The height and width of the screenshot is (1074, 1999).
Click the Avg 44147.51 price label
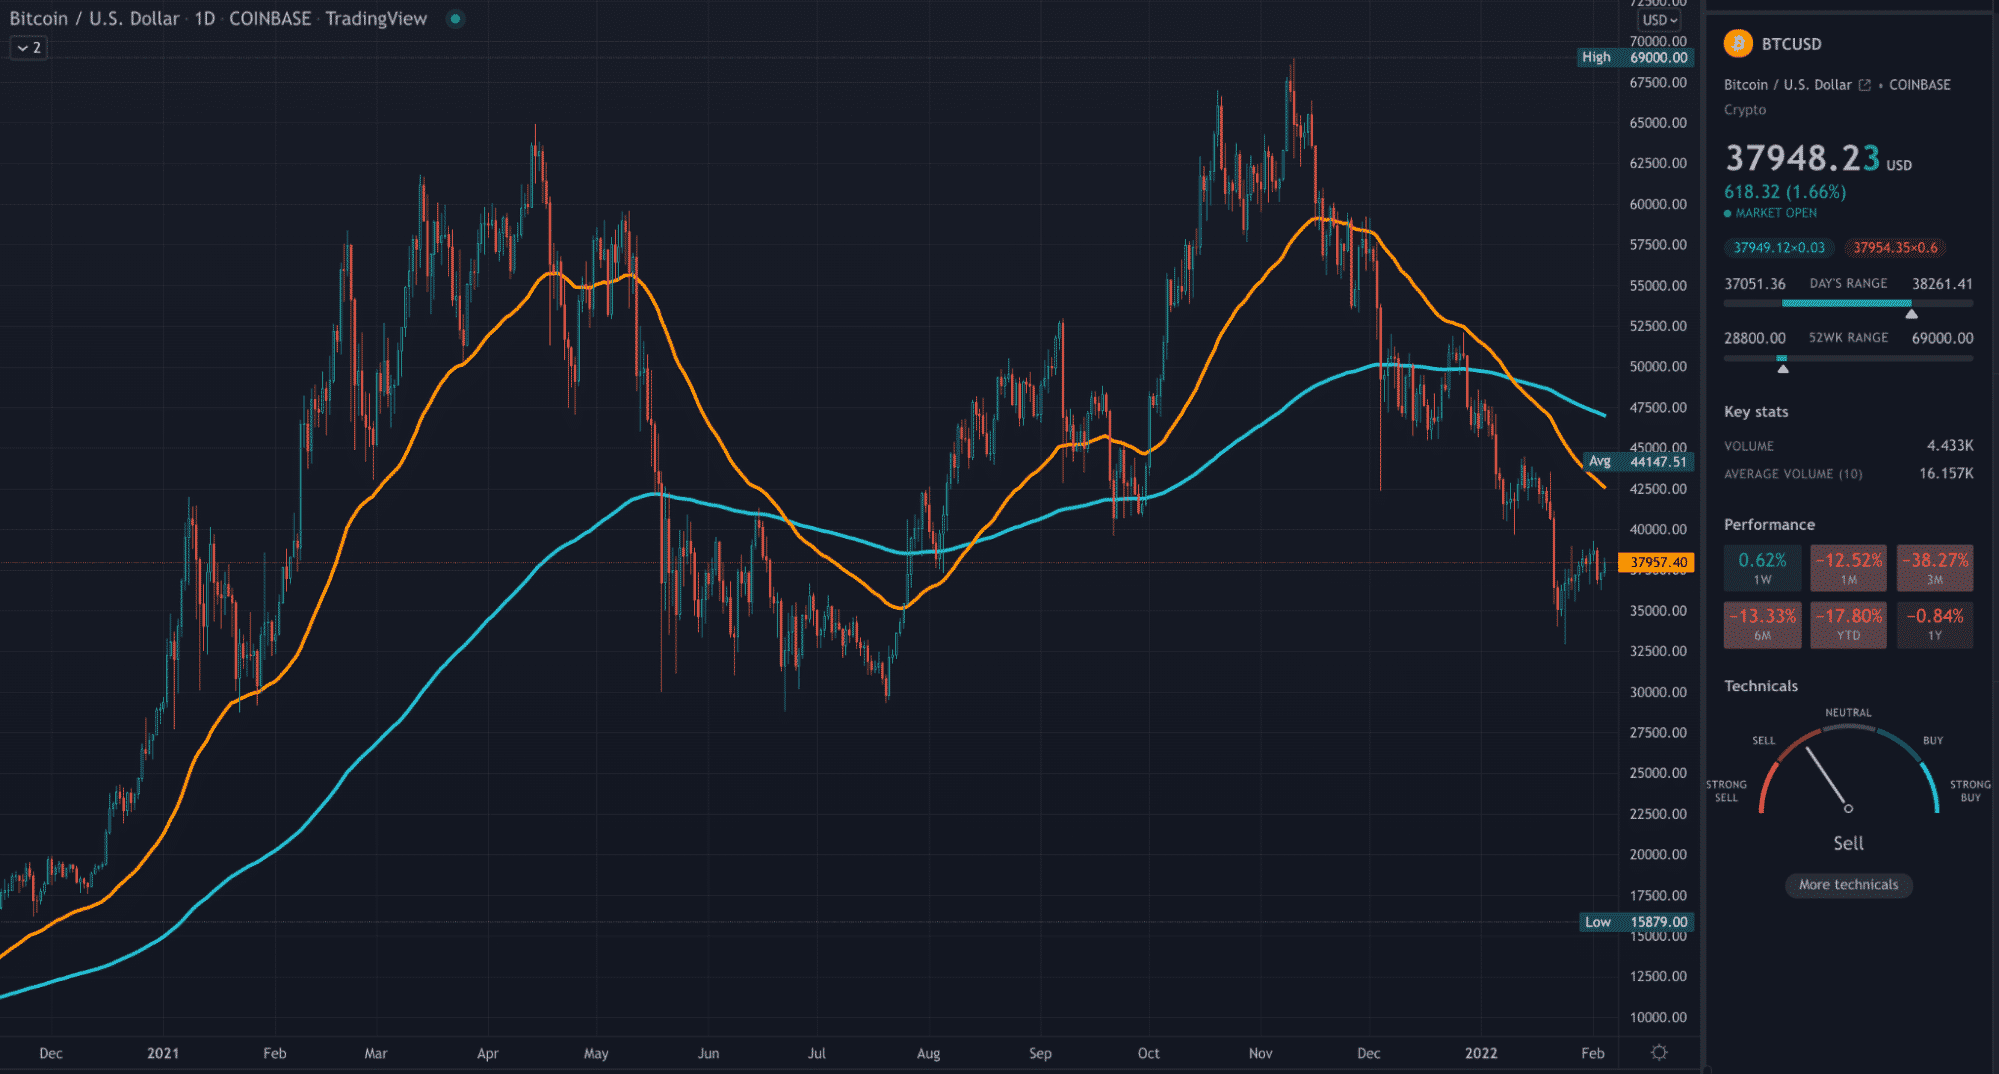[1639, 461]
